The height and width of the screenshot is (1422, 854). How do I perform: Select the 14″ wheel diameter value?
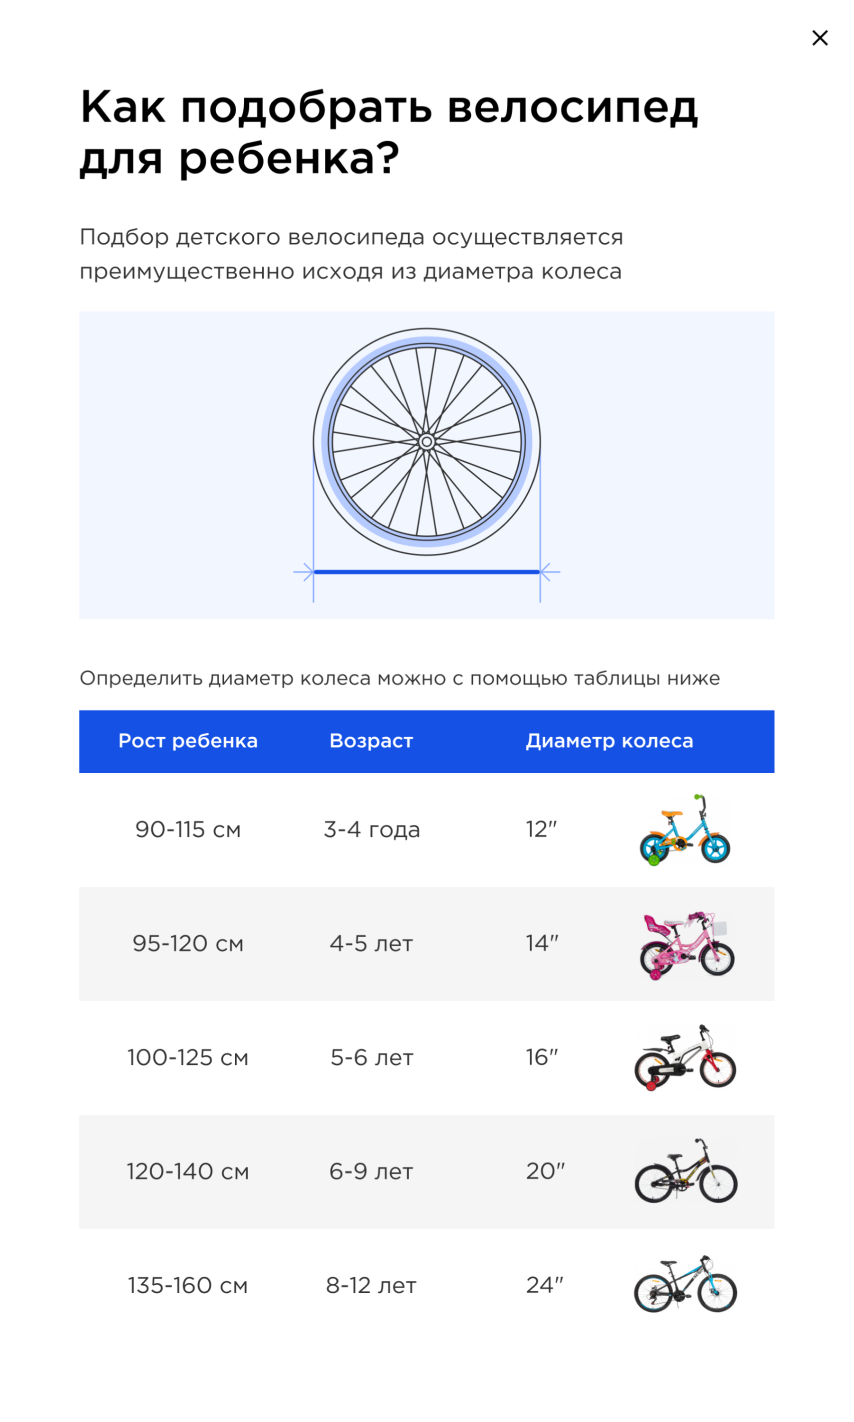coord(542,943)
